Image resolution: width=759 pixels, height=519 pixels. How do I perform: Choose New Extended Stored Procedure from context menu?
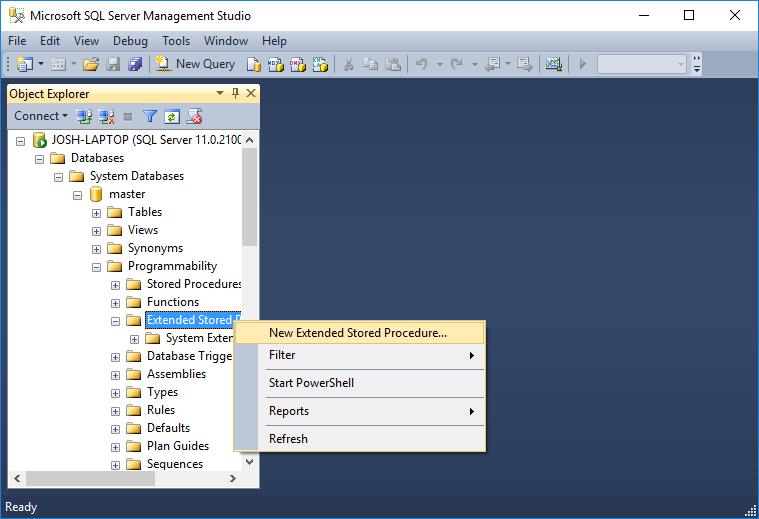[359, 333]
